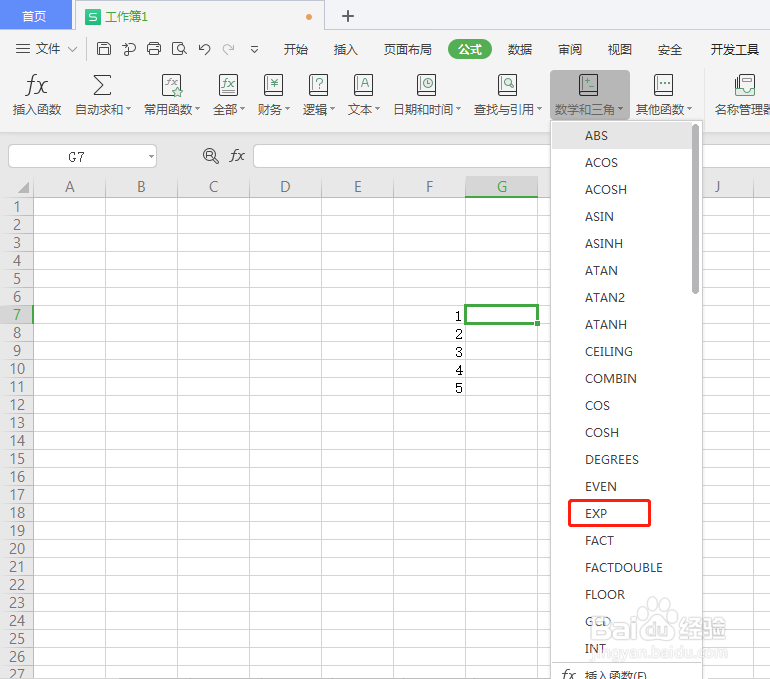The width and height of the screenshot is (770, 679).
Task: Choose ABS from the function list
Action: tap(622, 136)
